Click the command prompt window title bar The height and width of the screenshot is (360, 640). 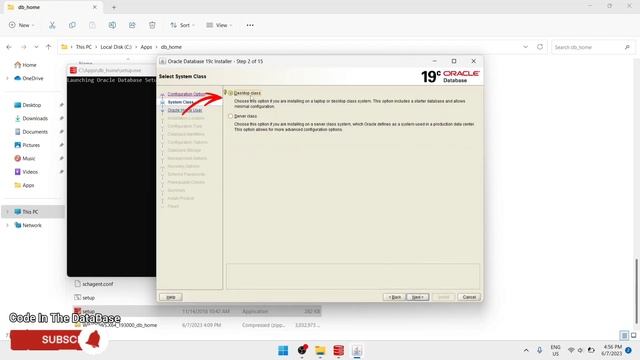coord(111,70)
